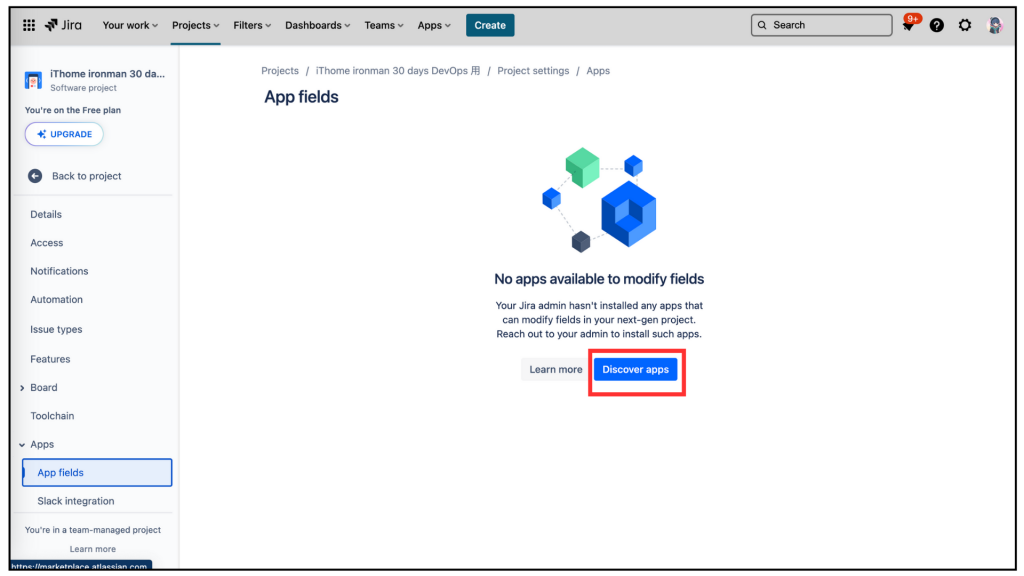Click the Apps label in sidebar
Screen dimensions: 1024x576
pyautogui.click(x=42, y=445)
